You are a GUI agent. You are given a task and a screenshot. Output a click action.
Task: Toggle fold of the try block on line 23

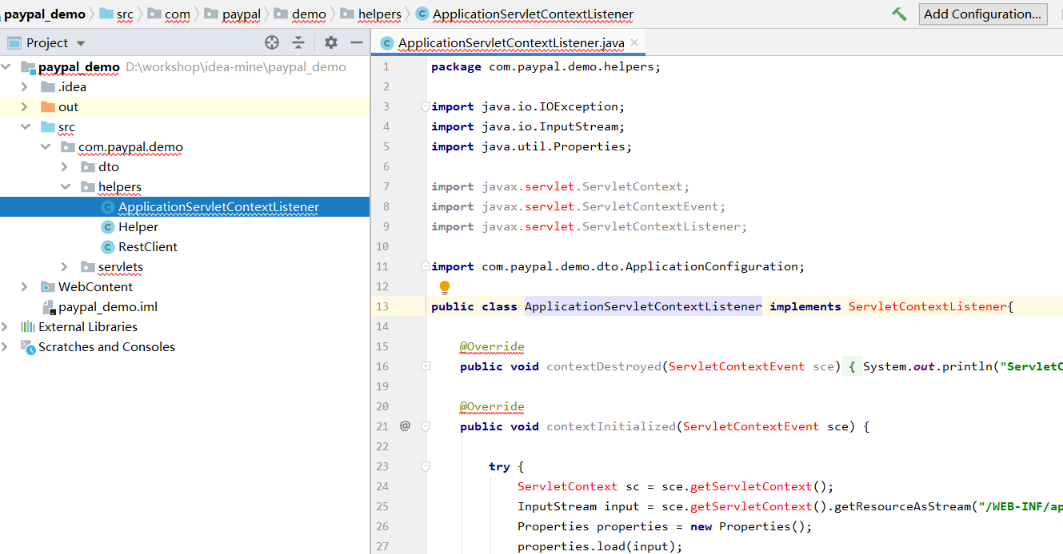[x=425, y=467]
